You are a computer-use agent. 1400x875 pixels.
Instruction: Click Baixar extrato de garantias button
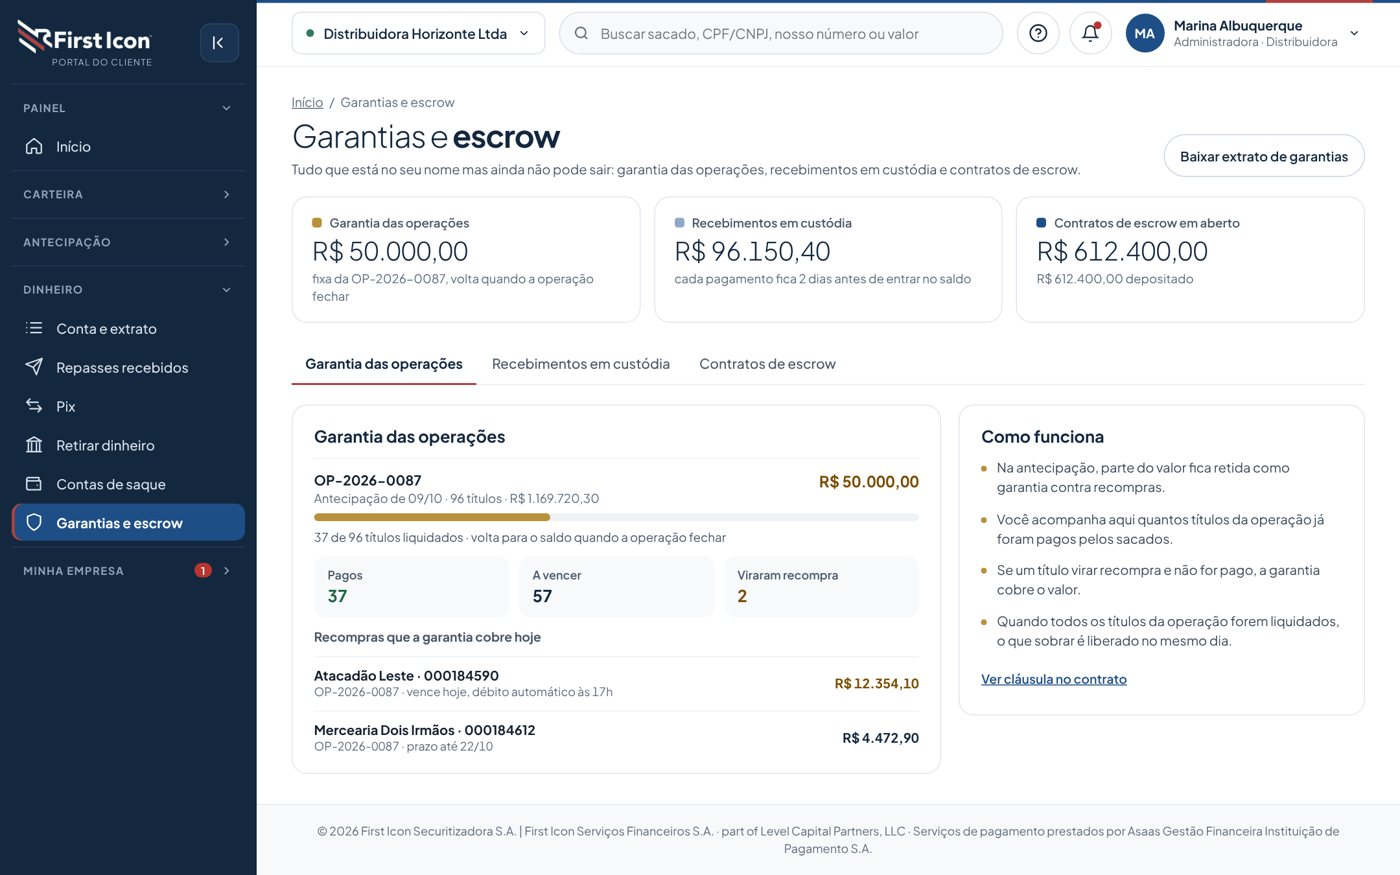1264,156
